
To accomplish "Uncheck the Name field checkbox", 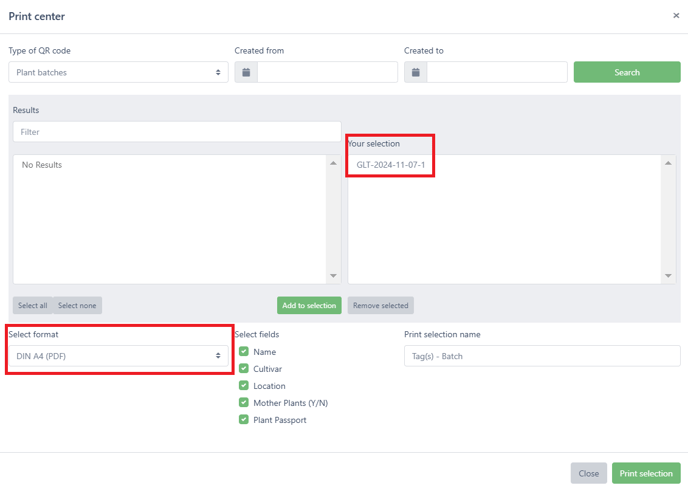I will (244, 351).
